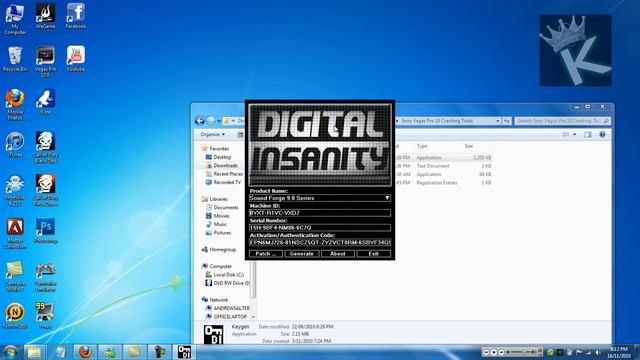Open the Music library
This screenshot has width=640, height=360.
[220, 224]
